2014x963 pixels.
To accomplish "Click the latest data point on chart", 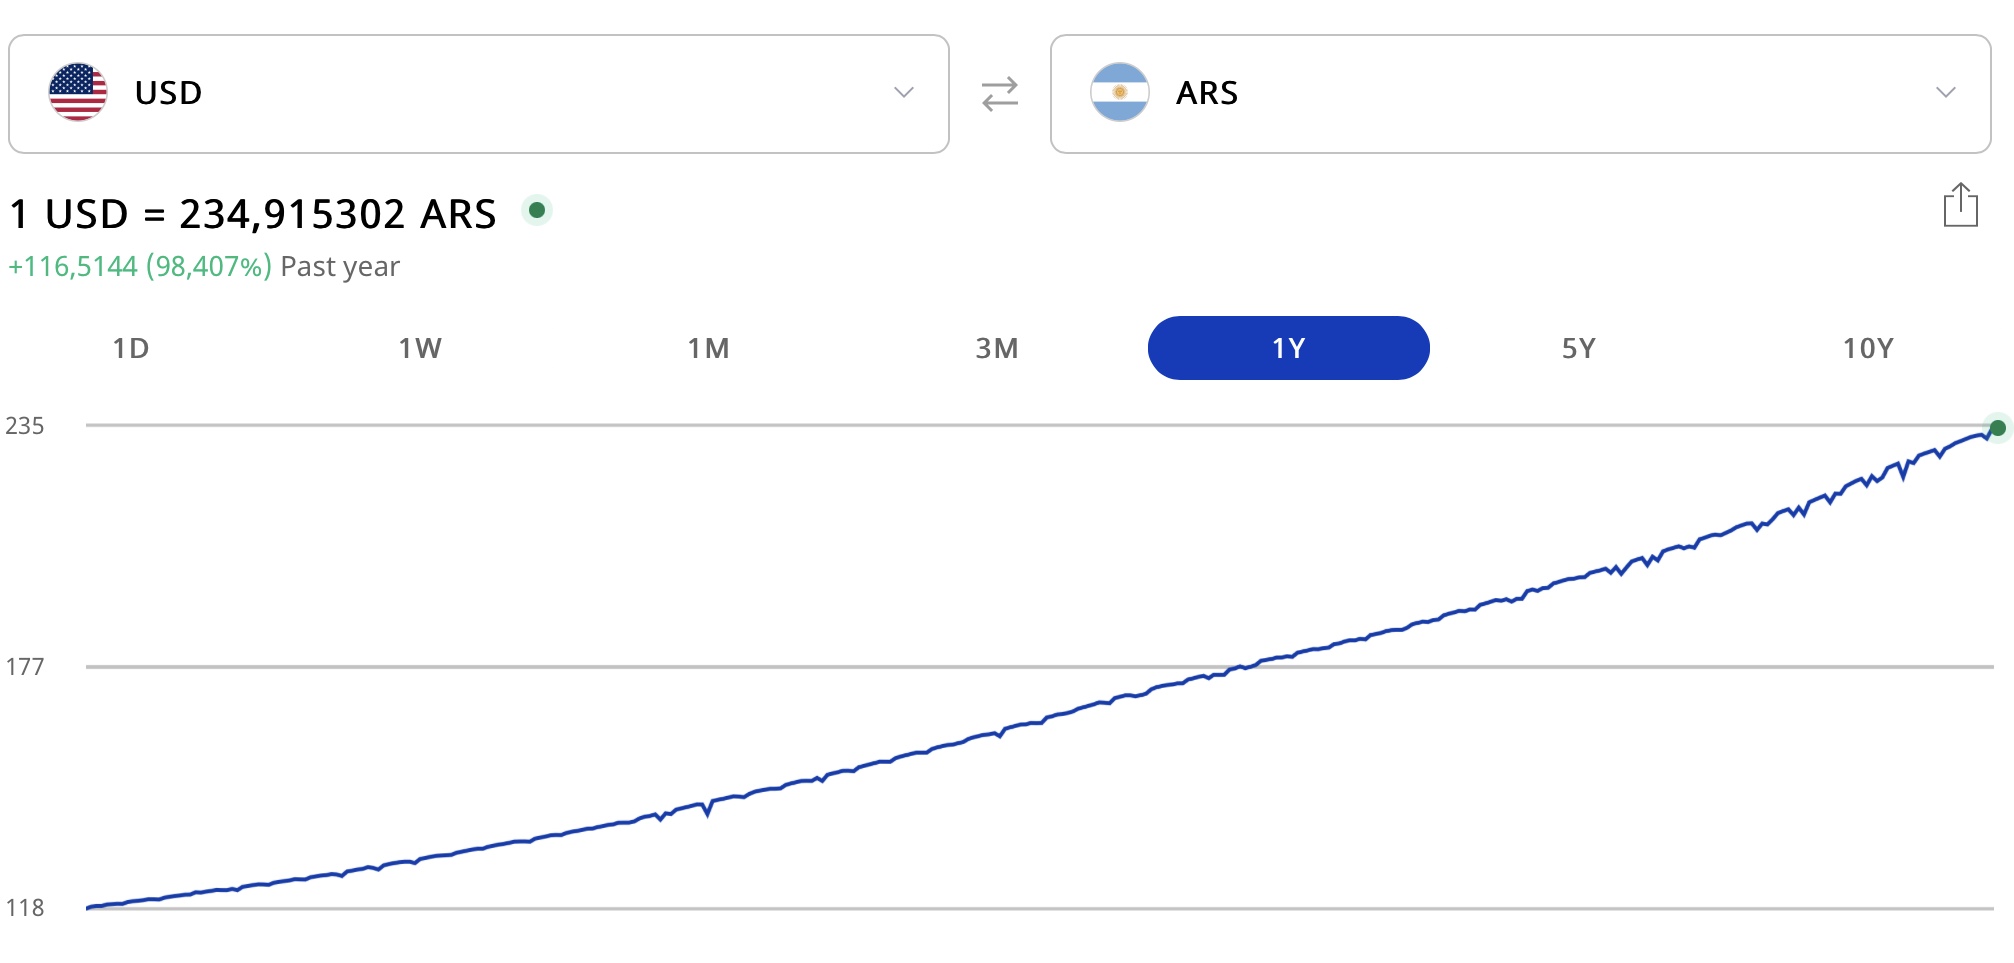I will pyautogui.click(x=1997, y=428).
